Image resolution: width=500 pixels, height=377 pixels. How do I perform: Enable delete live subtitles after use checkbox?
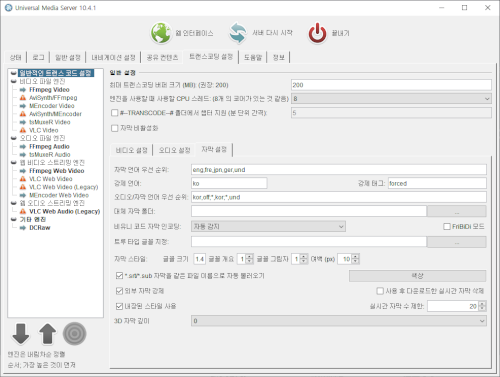[380, 291]
